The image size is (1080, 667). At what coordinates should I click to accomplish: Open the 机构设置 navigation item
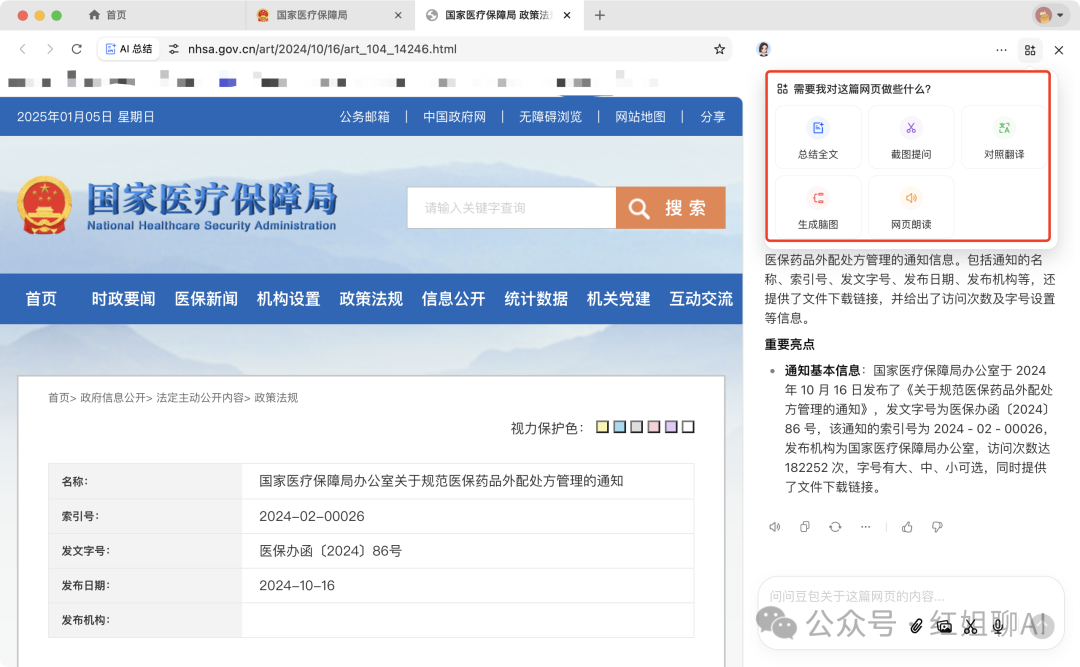289,299
